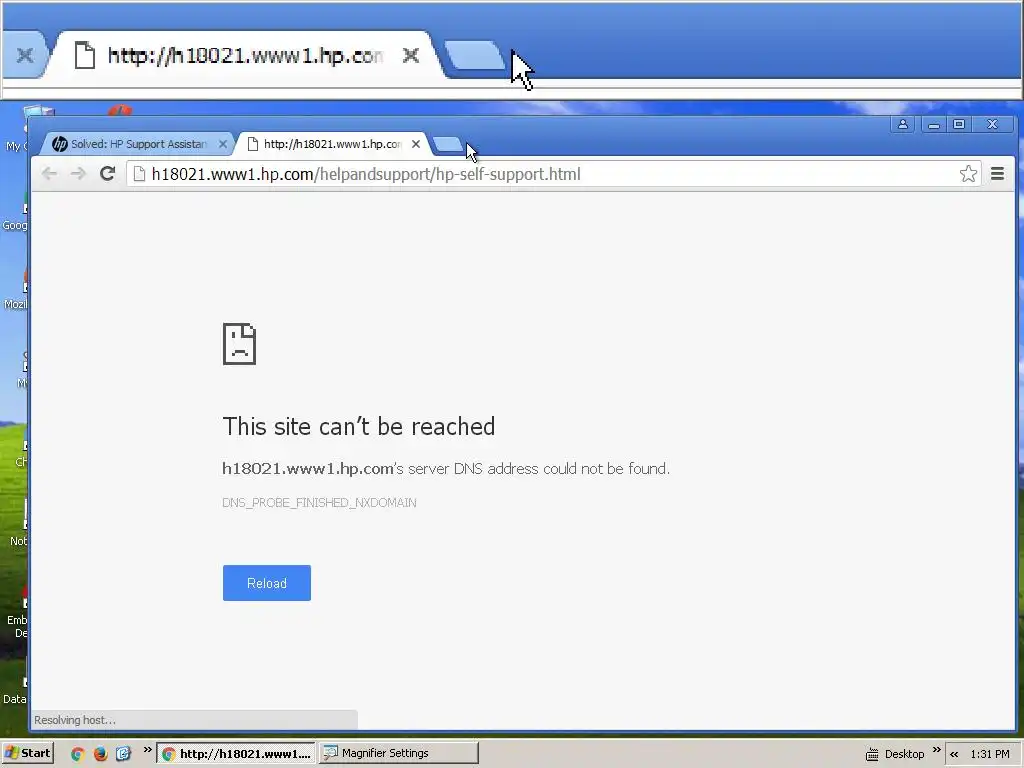Click 'Resolving host...' status text
The image size is (1024, 768).
[x=74, y=720]
